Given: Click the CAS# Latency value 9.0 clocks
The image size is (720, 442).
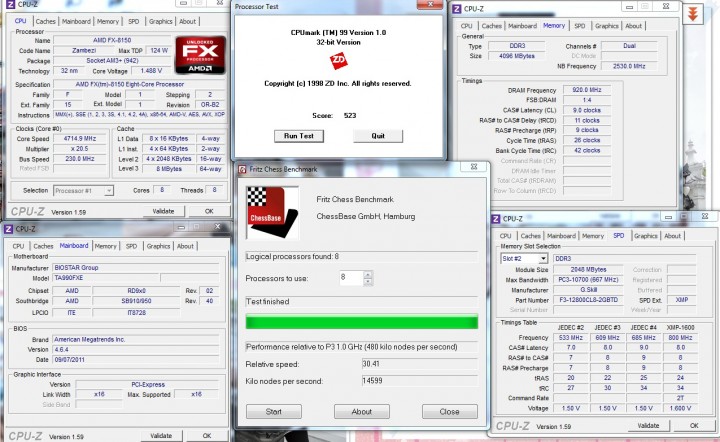Looking at the screenshot, I should coord(587,110).
